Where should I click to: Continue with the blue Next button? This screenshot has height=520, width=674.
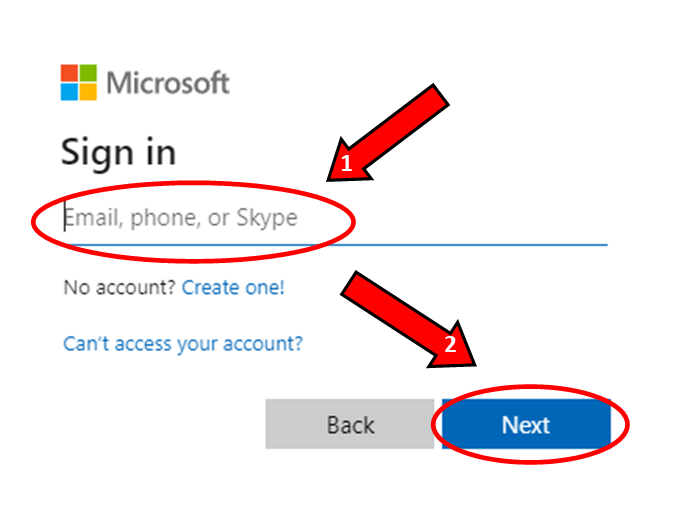[x=526, y=424]
